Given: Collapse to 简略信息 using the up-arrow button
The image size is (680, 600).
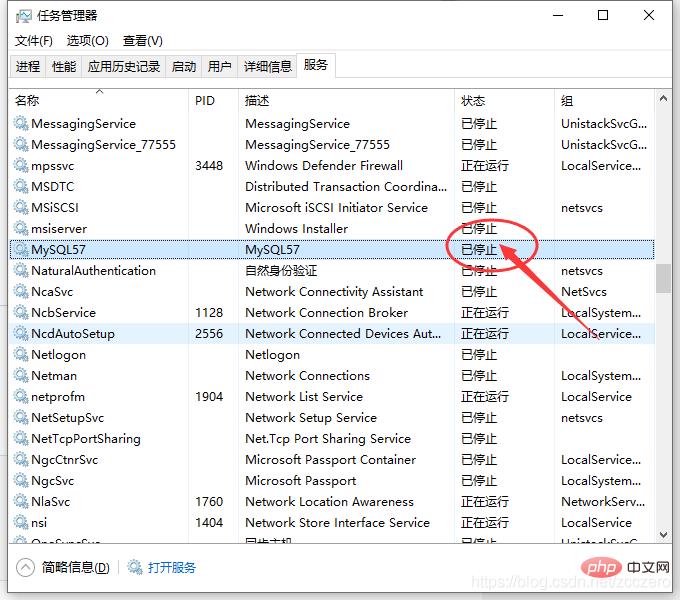Looking at the screenshot, I should coord(25,567).
